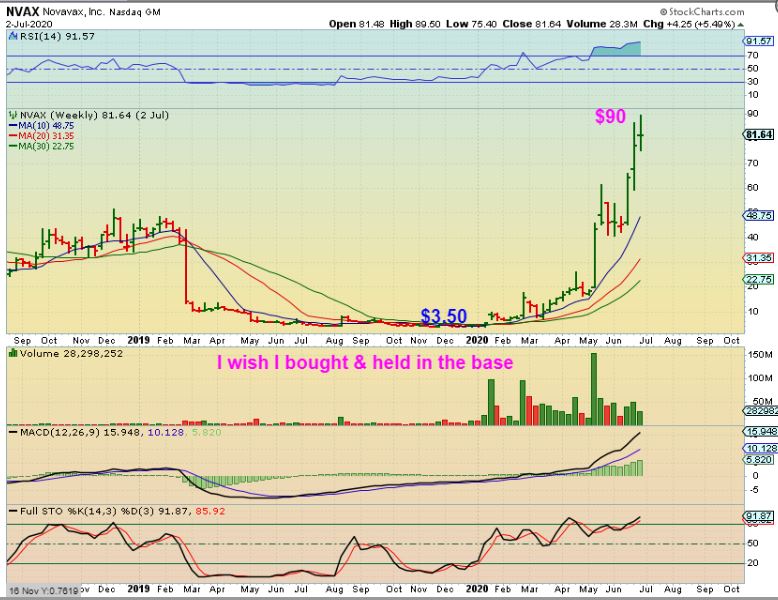Click the 91.87 stochastic tag on right axis
Screen dimensions: 778x600
coord(759,516)
